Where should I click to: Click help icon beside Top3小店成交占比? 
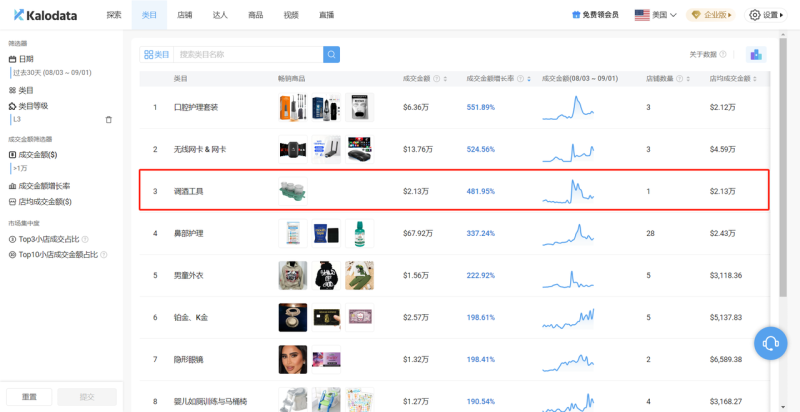point(85,239)
